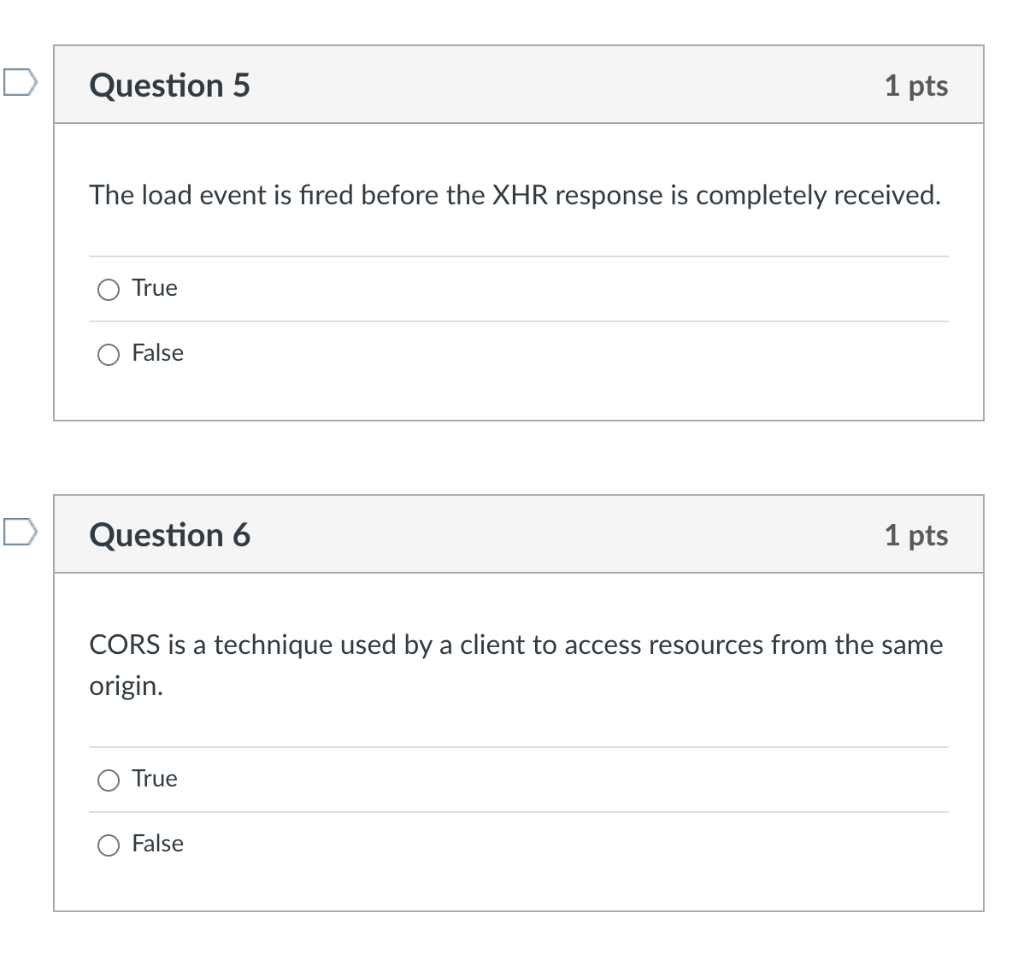Image resolution: width=1024 pixels, height=954 pixels.
Task: Click the word "origin." in Question 6
Action: [126, 687]
